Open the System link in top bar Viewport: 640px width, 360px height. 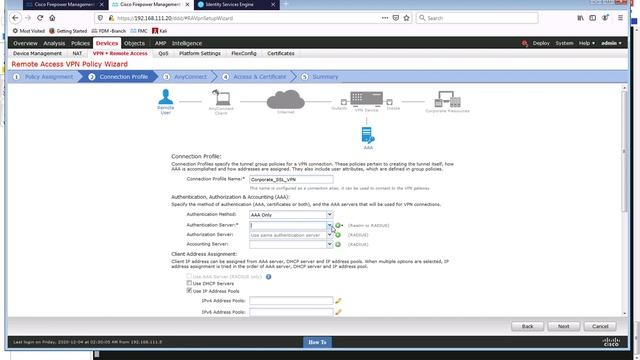564,43
